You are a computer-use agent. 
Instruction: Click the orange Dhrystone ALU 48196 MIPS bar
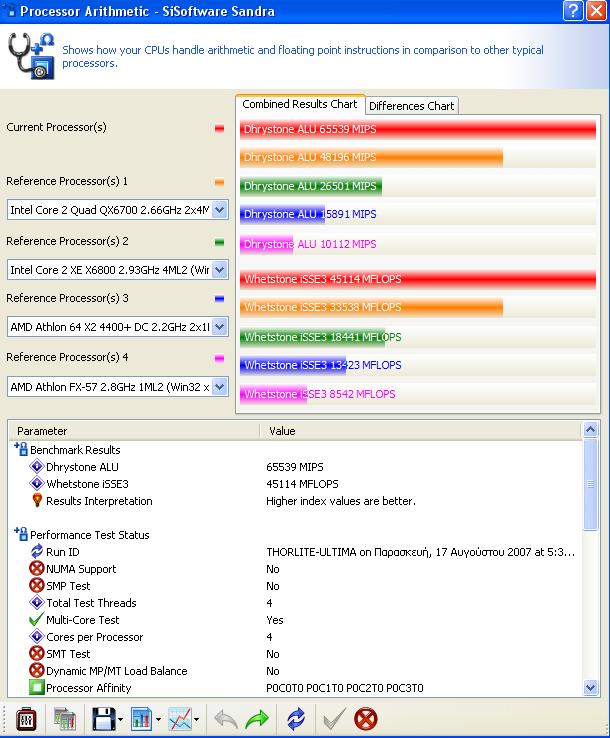(x=371, y=157)
